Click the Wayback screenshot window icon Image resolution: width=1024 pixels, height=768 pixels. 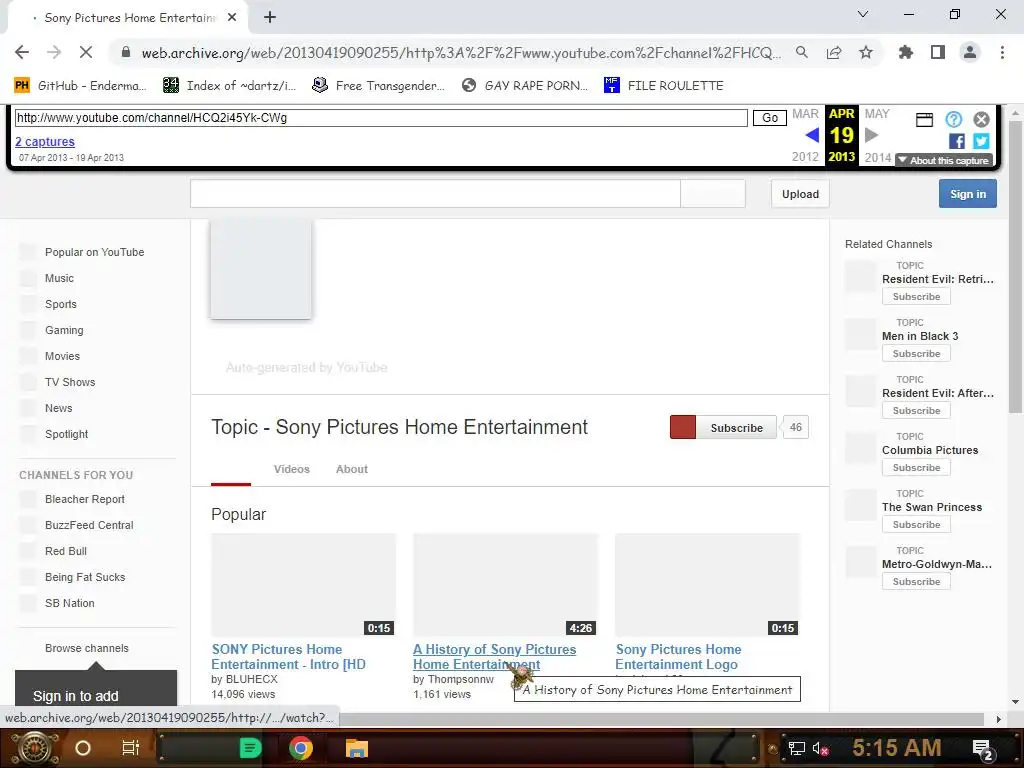[924, 120]
